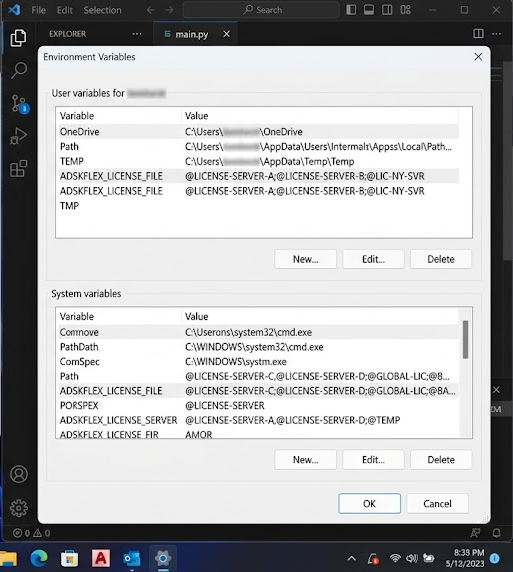Screen dimensions: 513x572
Task: Click New under System variables
Action: pos(305,460)
